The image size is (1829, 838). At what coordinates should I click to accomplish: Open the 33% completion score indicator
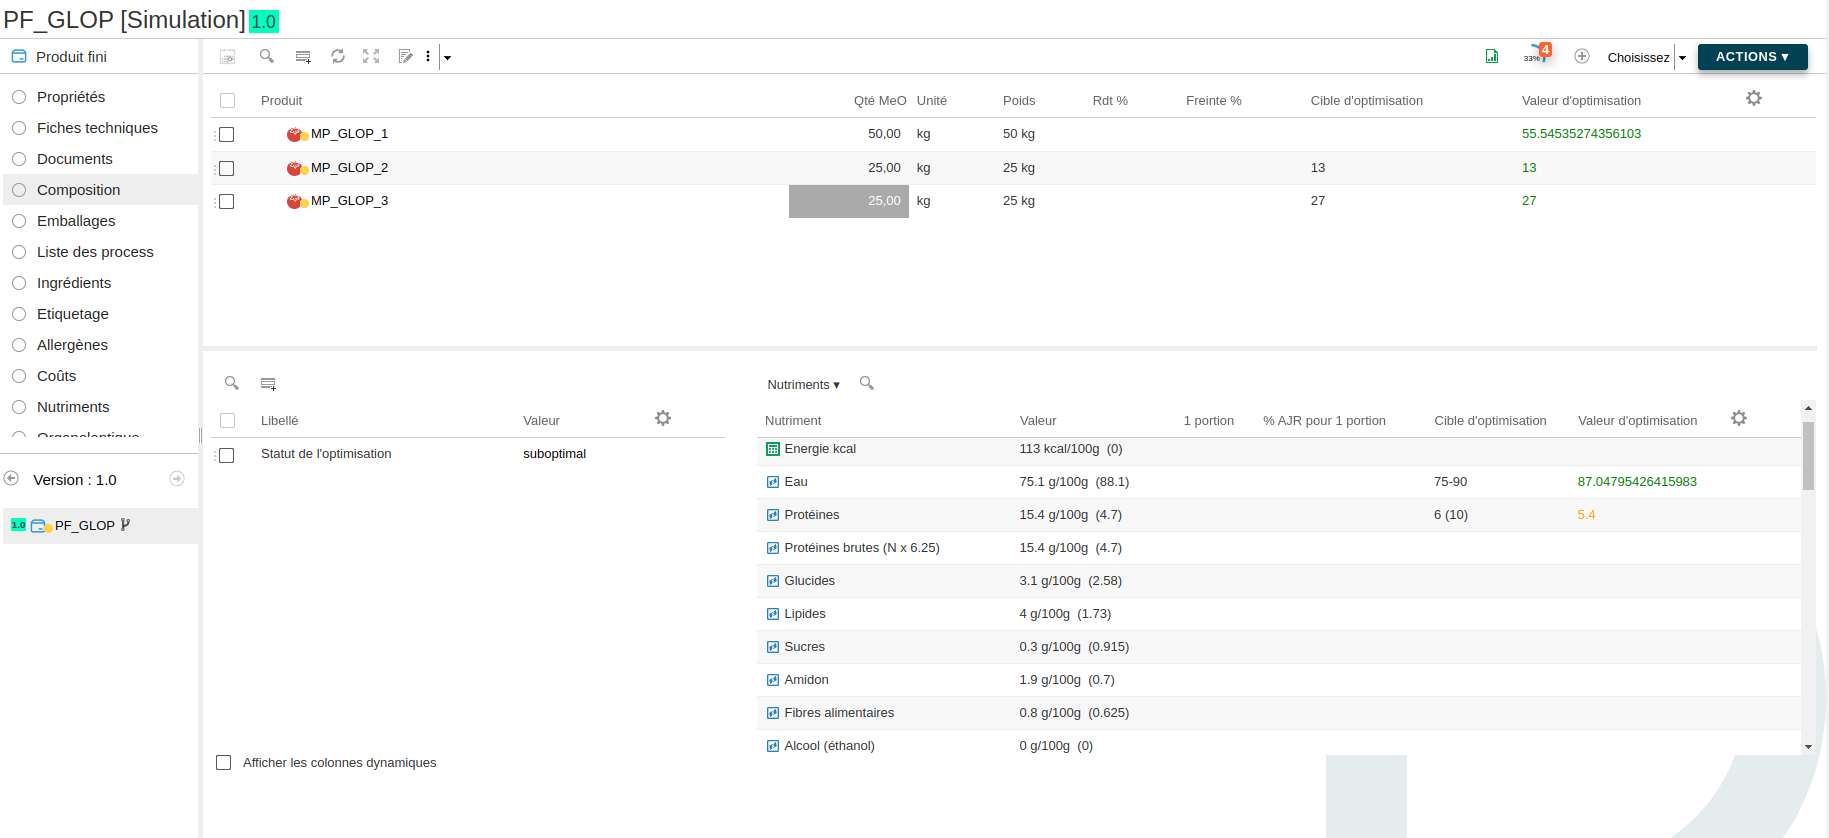tap(1537, 54)
